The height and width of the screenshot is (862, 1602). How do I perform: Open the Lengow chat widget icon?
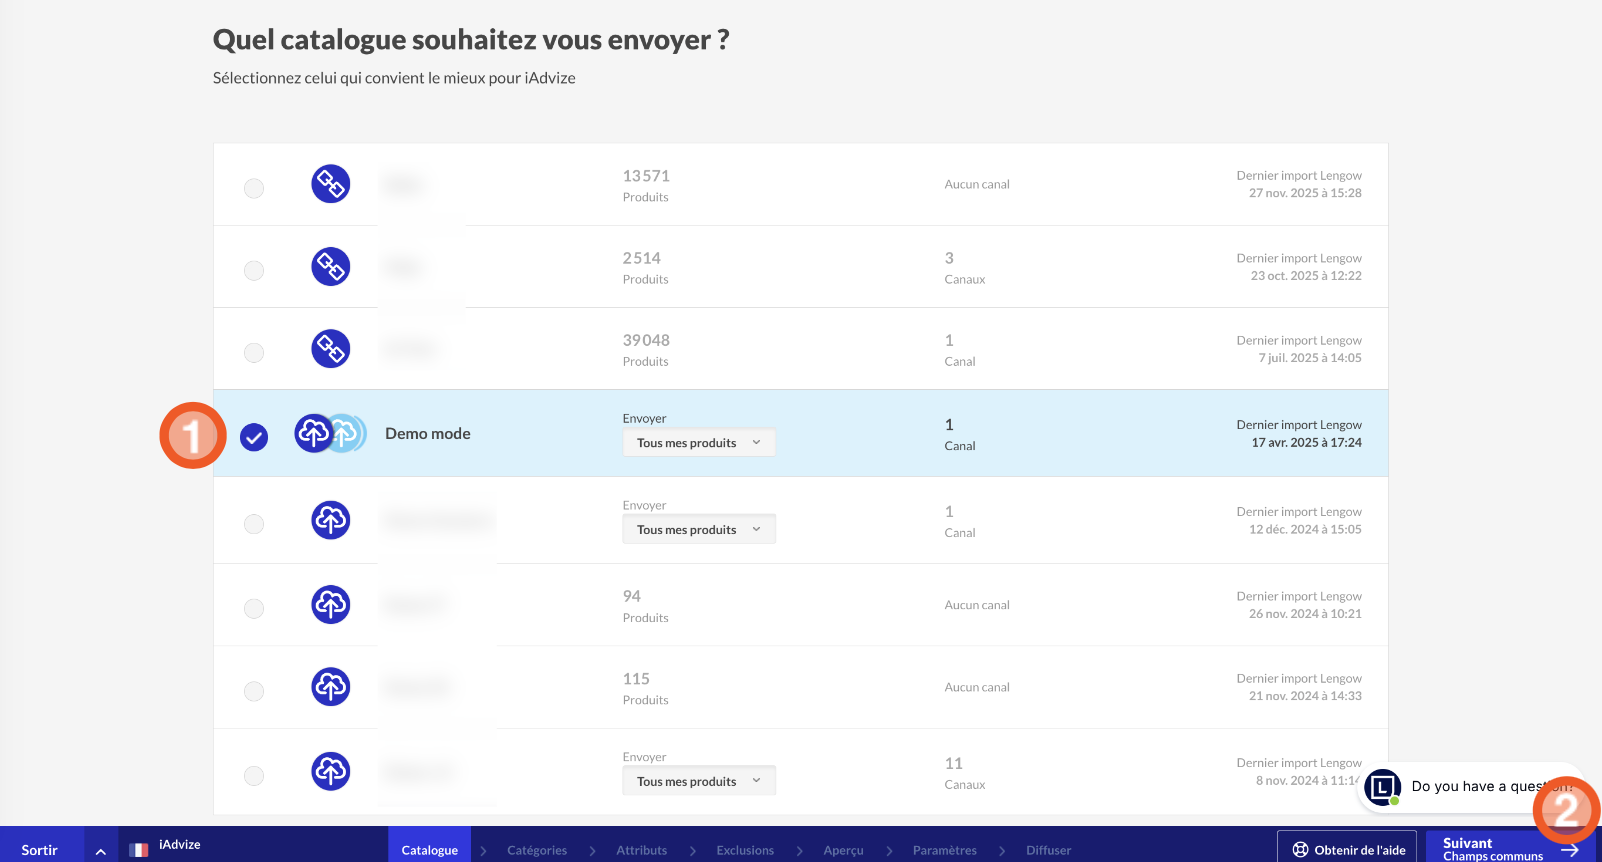[x=1383, y=787]
